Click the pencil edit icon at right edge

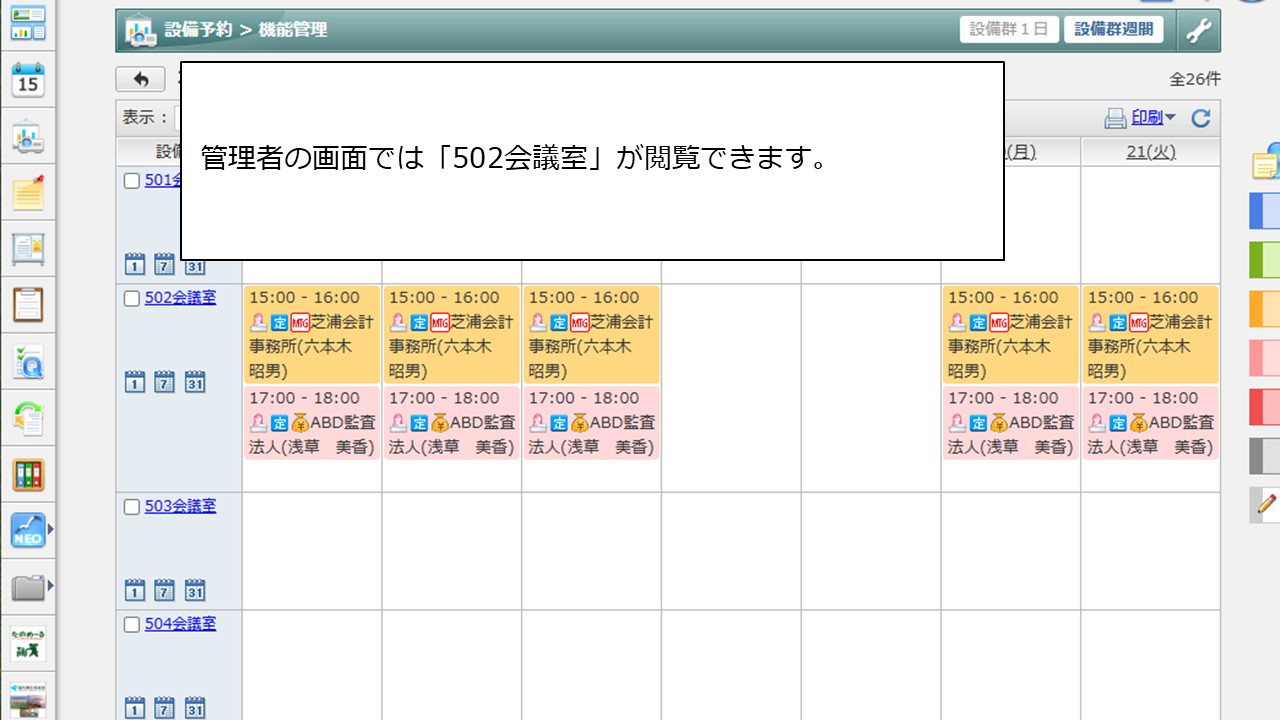point(1267,504)
